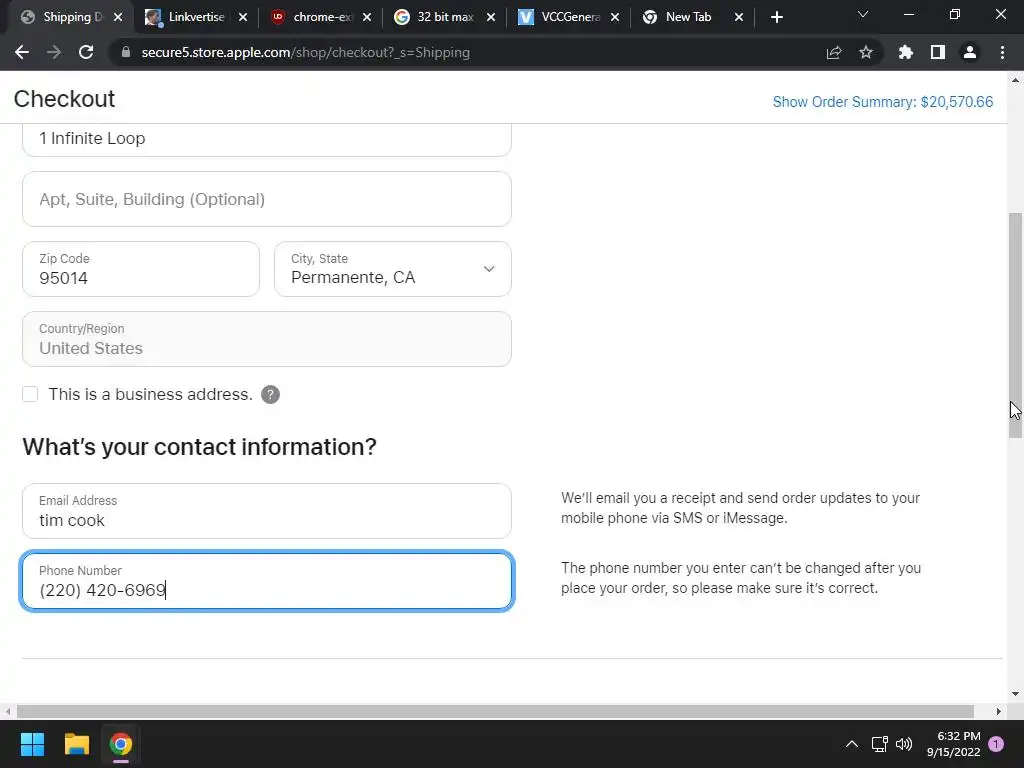Click the Apt, Suite, Building field

click(x=266, y=199)
